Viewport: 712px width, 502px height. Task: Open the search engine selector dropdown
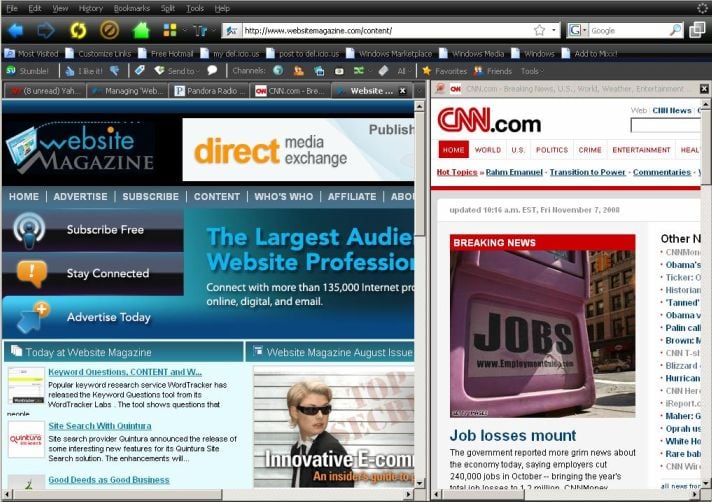point(578,30)
